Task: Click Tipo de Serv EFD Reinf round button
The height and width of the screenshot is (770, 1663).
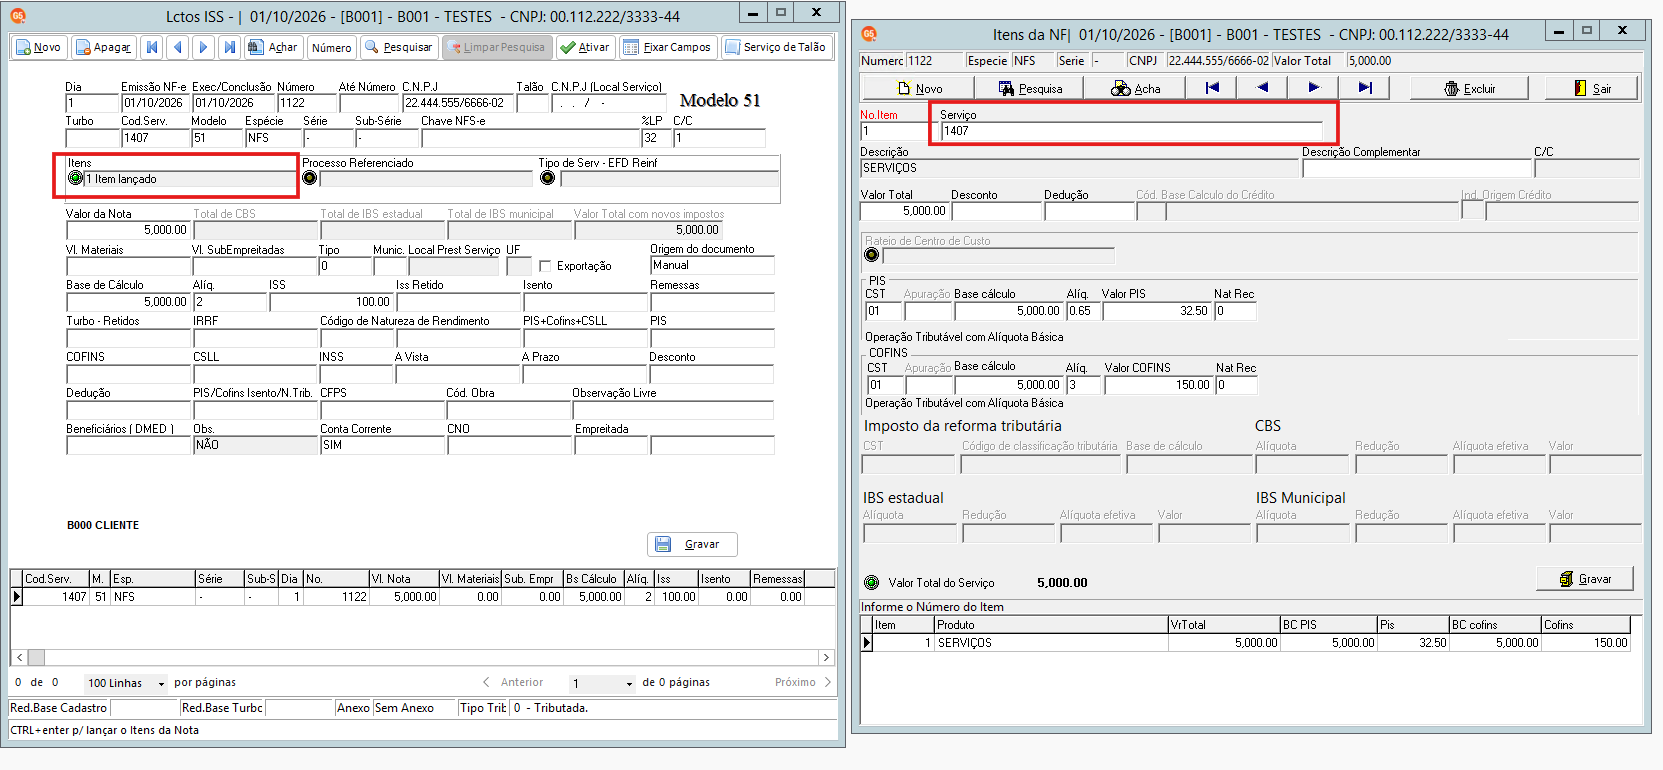Action: tap(547, 178)
